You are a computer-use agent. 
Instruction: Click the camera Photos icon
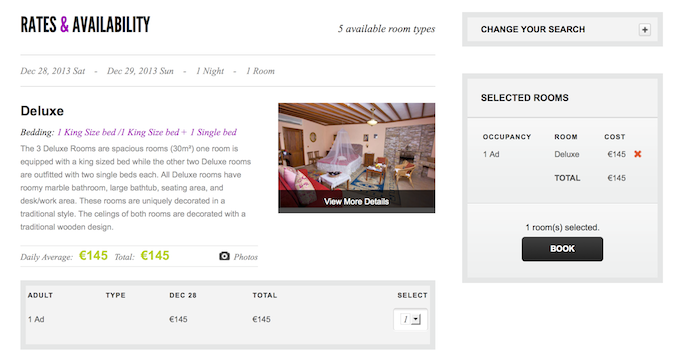coord(224,256)
